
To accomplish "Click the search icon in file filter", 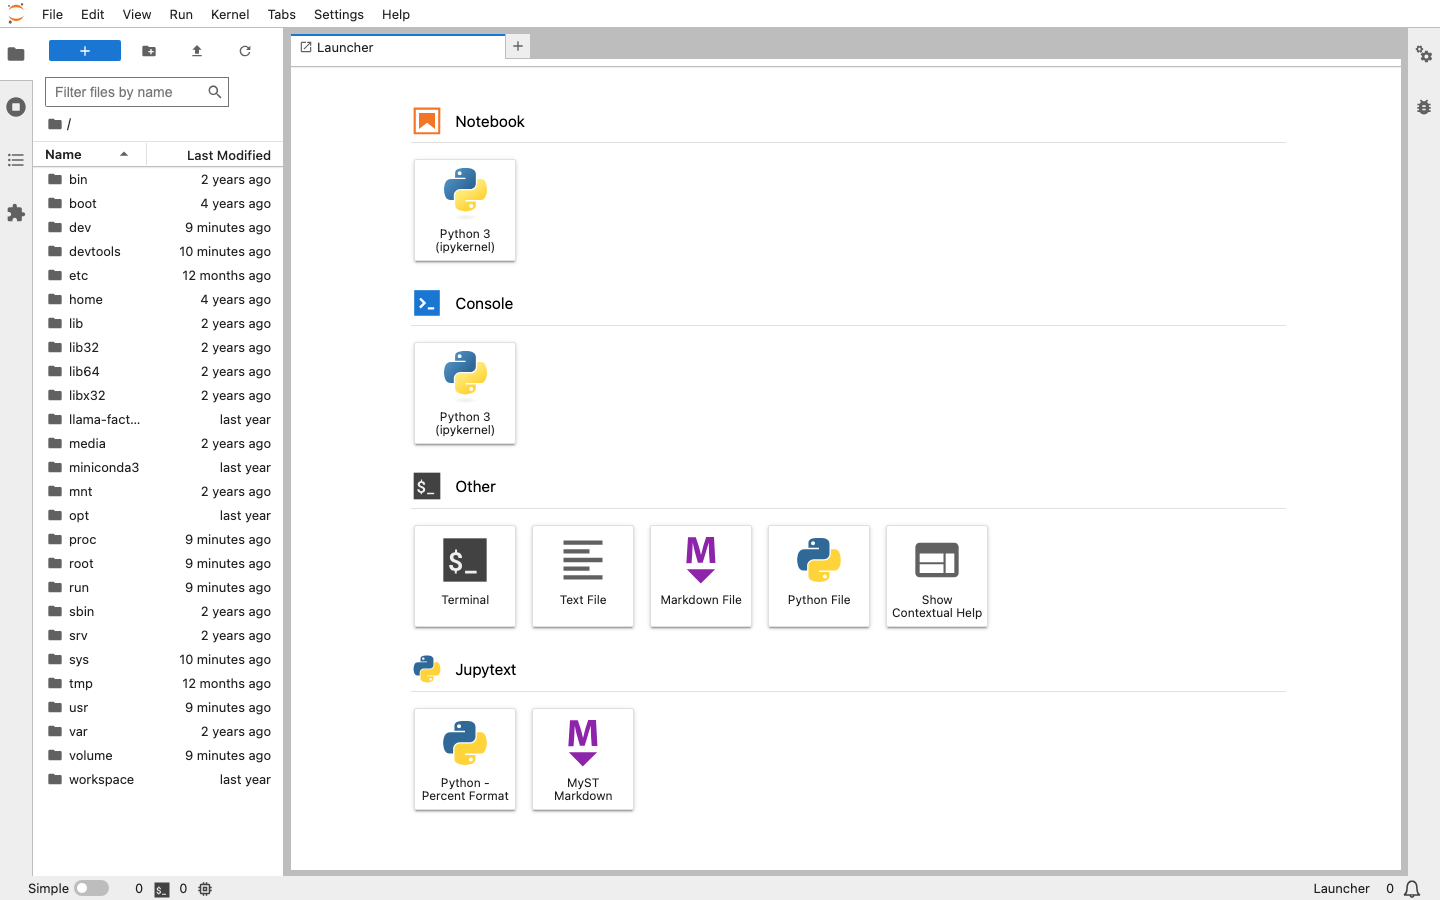I will (214, 92).
